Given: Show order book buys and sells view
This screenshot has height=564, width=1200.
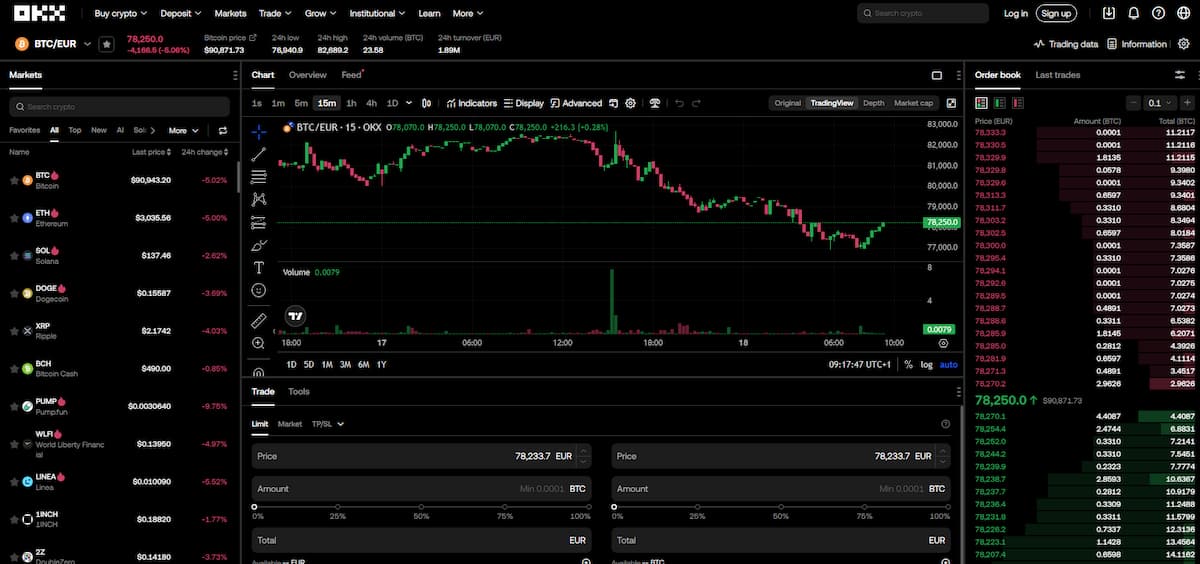Looking at the screenshot, I should pos(981,103).
